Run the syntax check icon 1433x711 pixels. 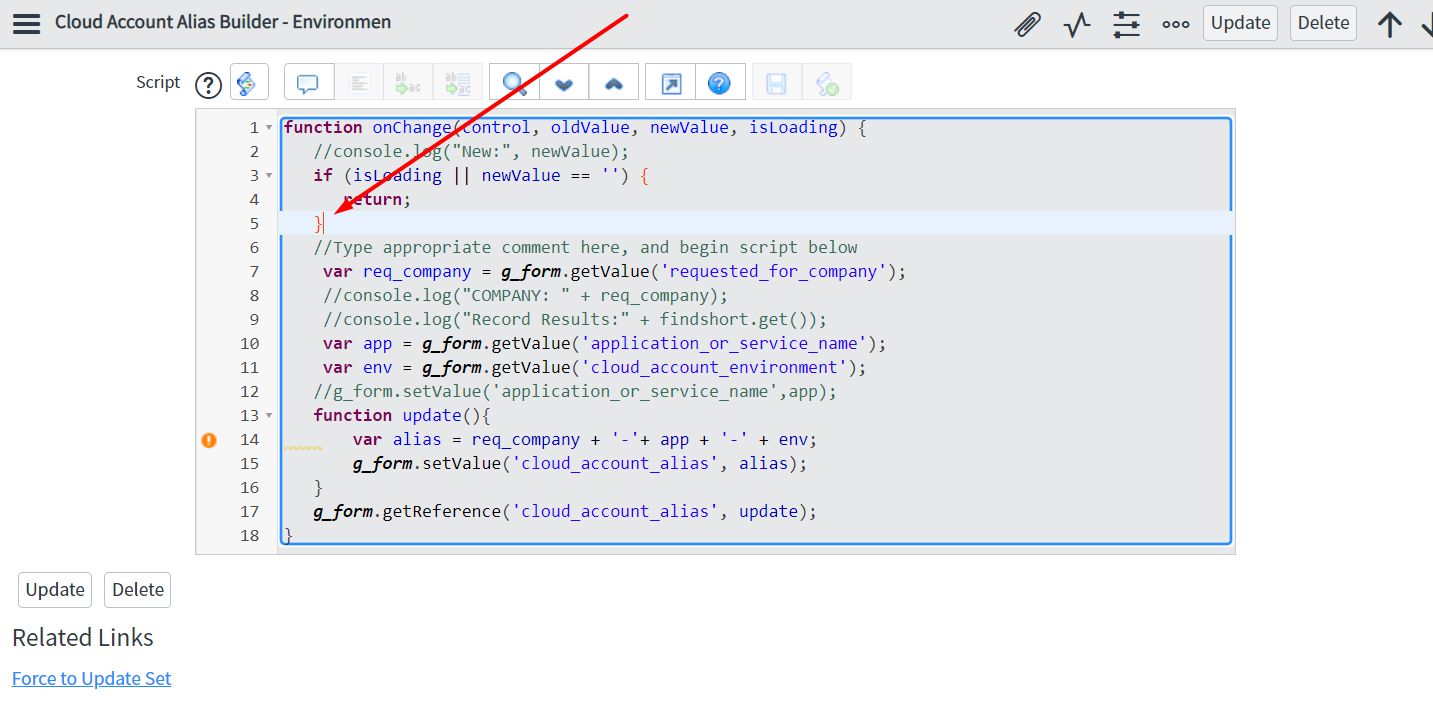click(x=827, y=82)
